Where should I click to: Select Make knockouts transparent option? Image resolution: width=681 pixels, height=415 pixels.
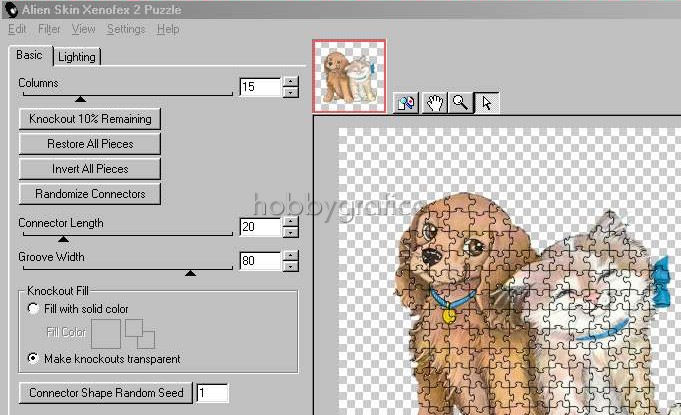click(35, 358)
